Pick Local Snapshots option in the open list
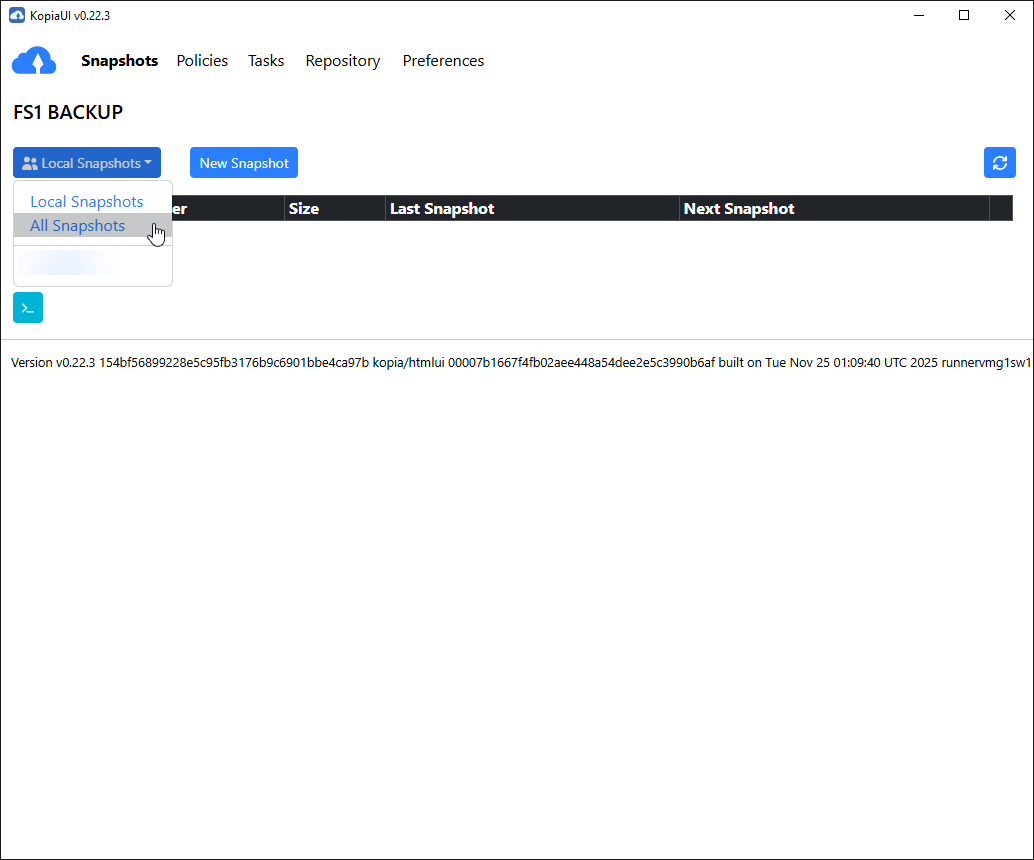1034x860 pixels. [x=87, y=201]
